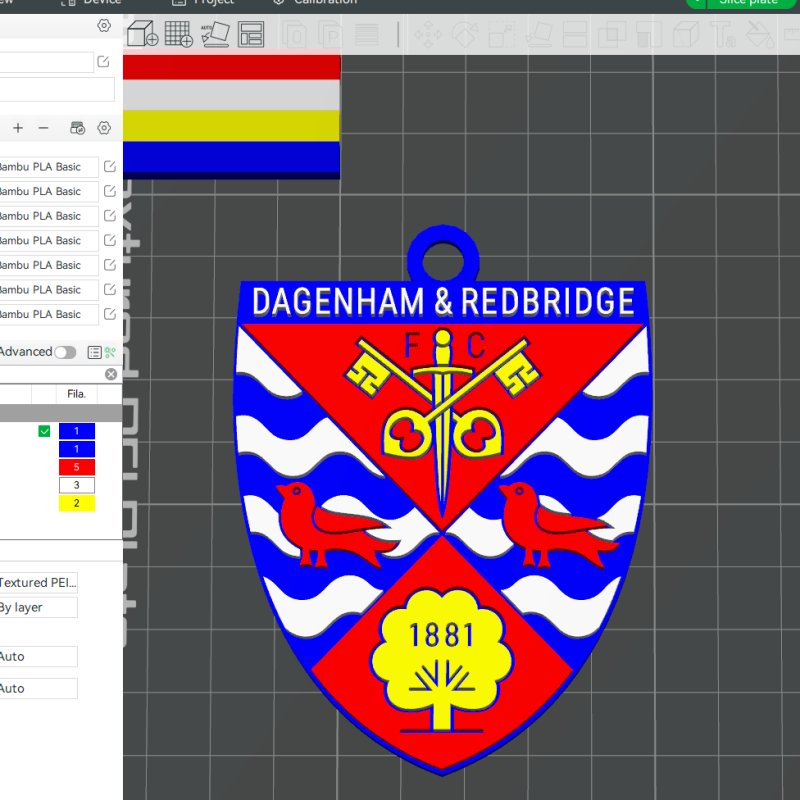This screenshot has width=800, height=800.
Task: Click the Add primitive cube icon
Action: (142, 34)
